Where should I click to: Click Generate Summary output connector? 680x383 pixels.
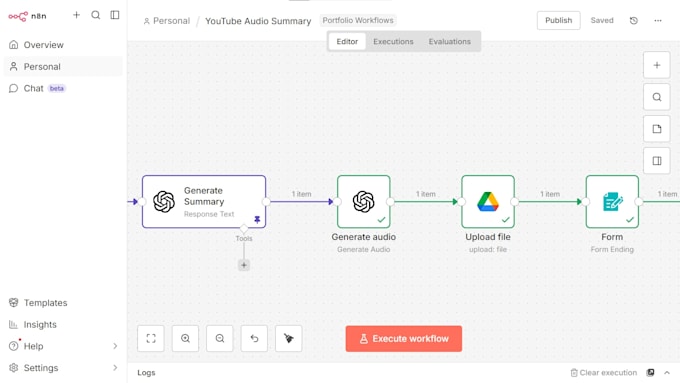pyautogui.click(x=266, y=202)
